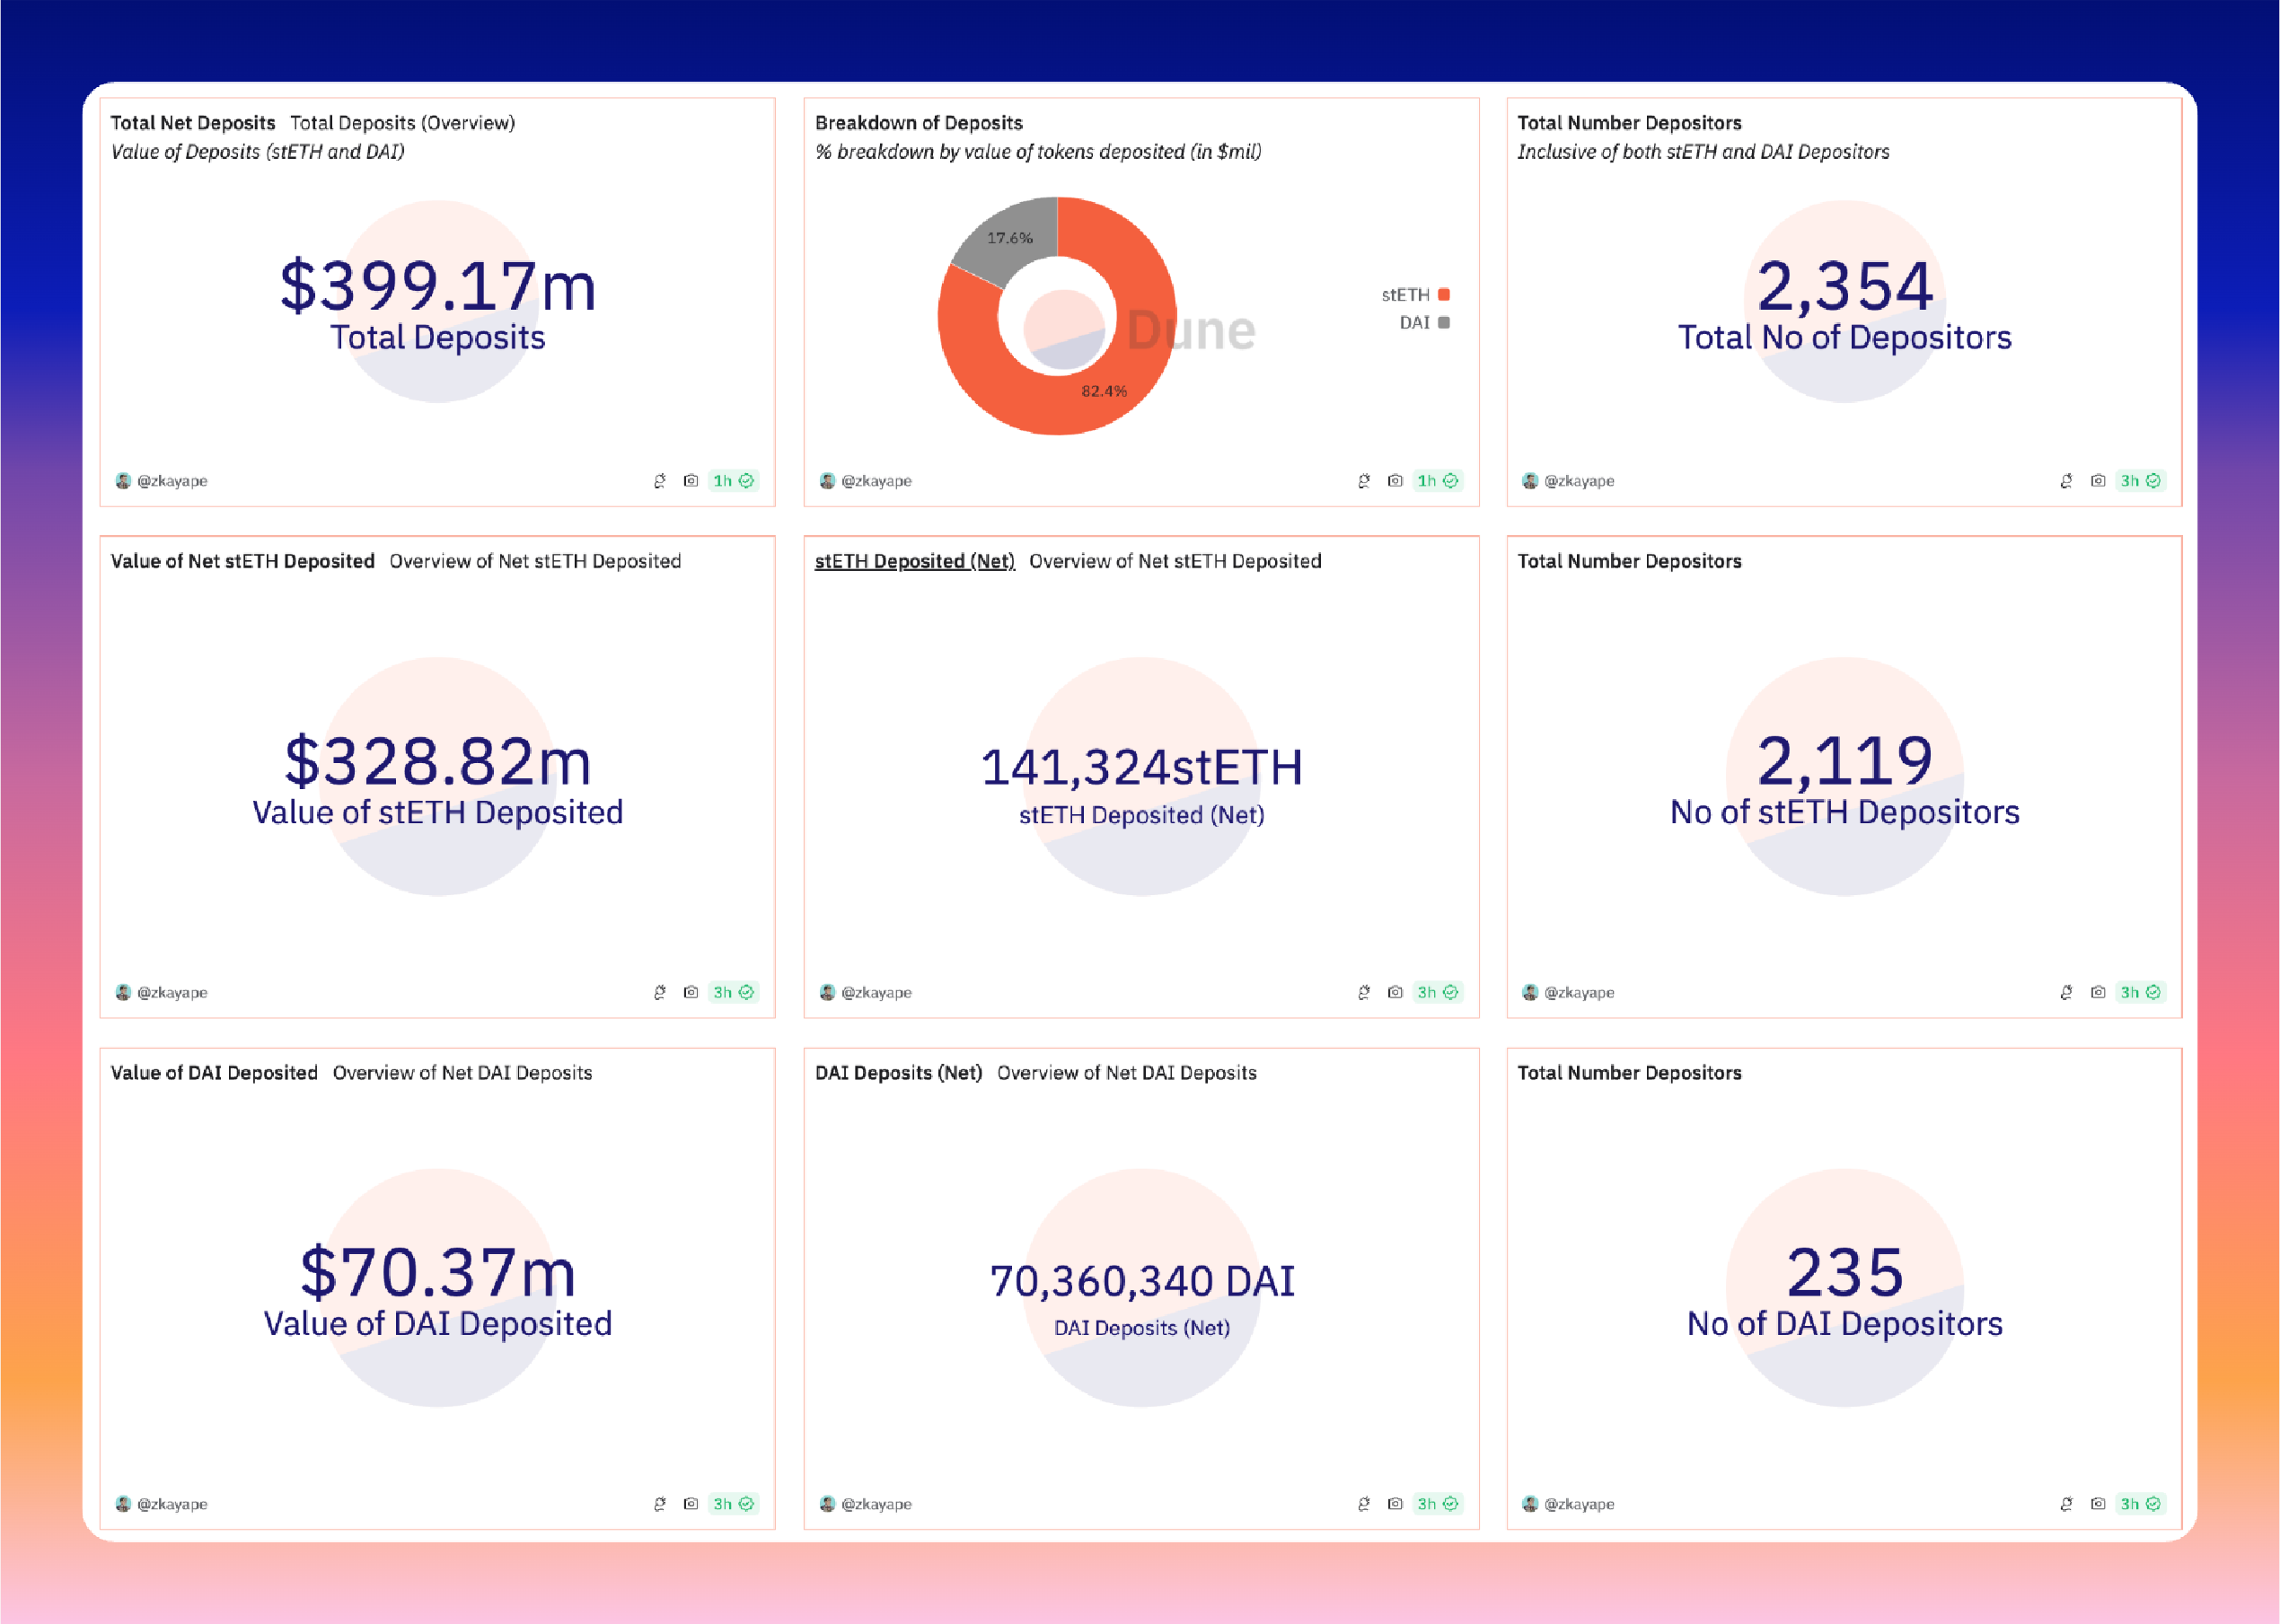
Task: Click camera icon on Value of stETH Deposited card
Action: (x=691, y=992)
